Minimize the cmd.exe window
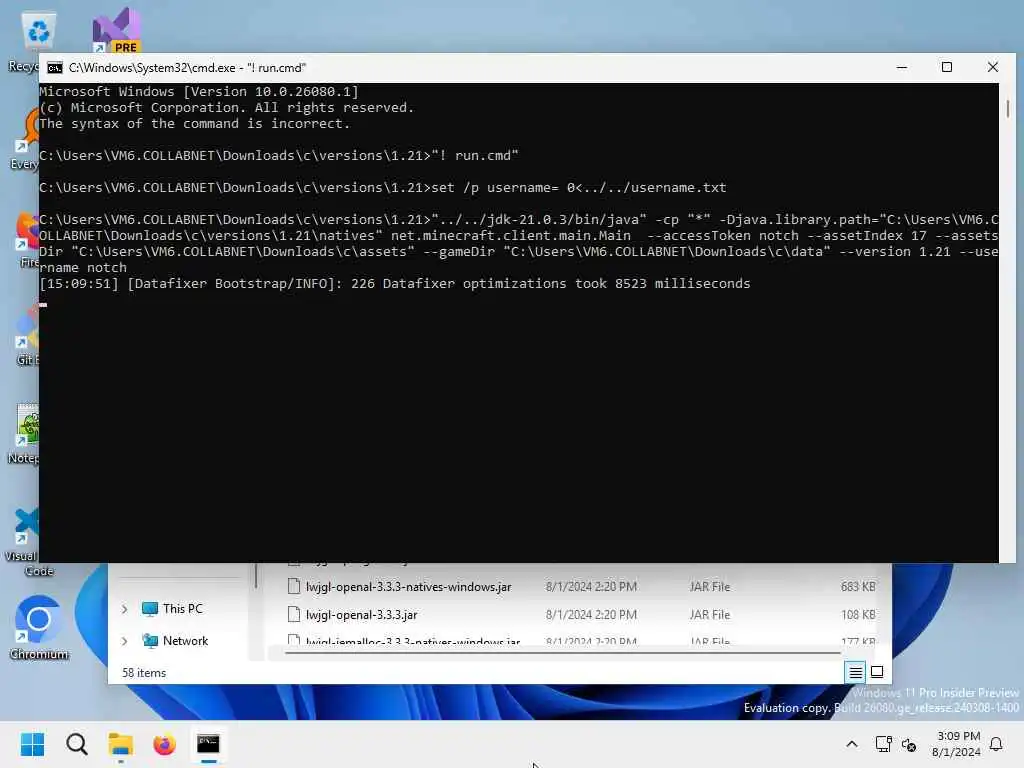The image size is (1024, 768). click(x=902, y=67)
